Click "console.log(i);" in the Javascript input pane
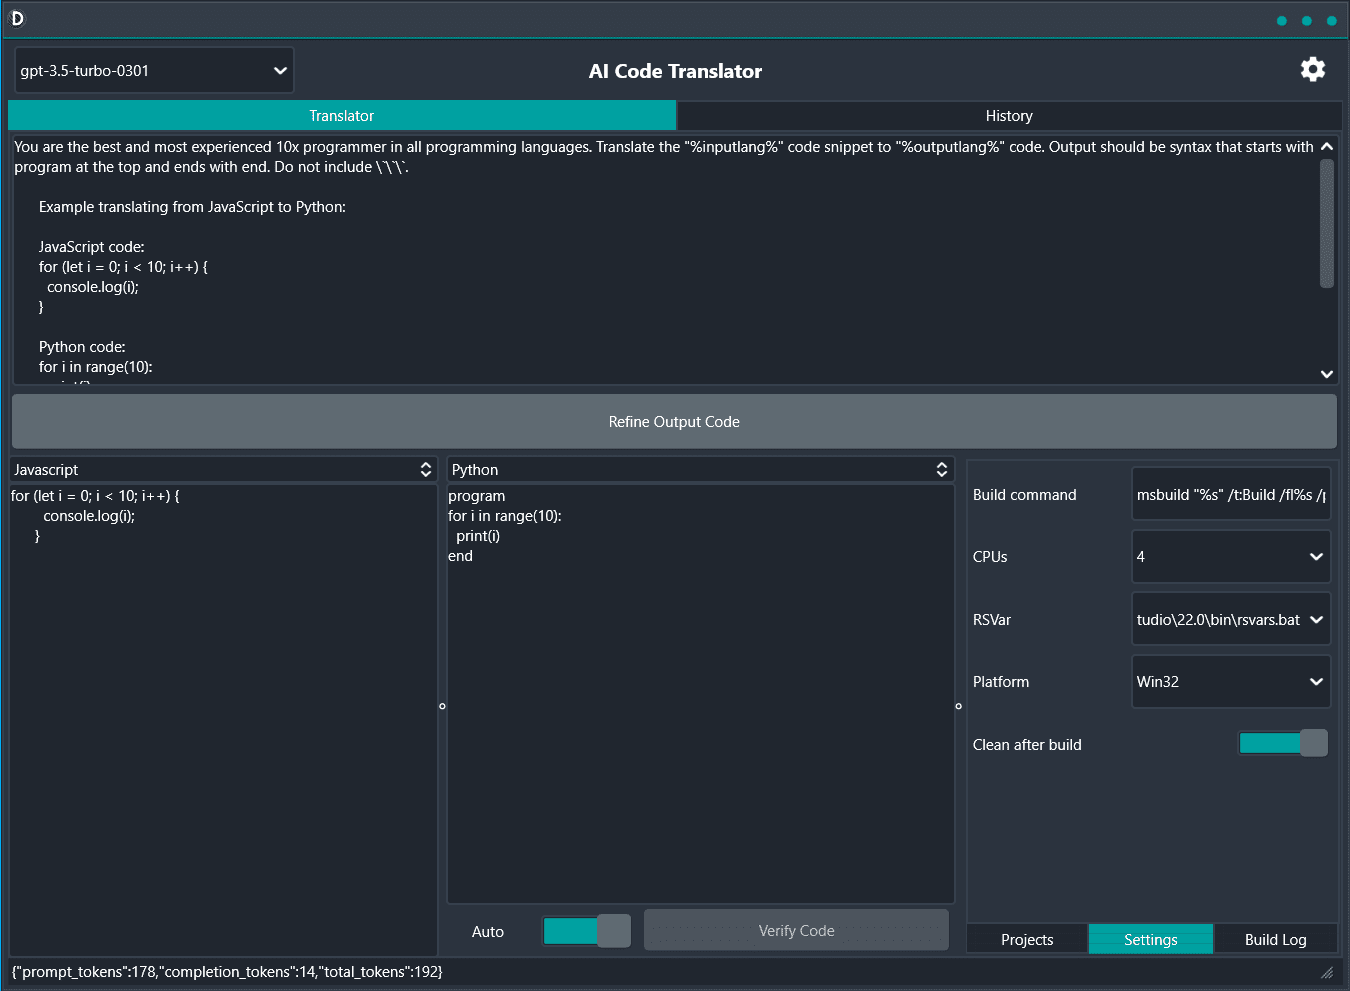1350x991 pixels. (89, 516)
